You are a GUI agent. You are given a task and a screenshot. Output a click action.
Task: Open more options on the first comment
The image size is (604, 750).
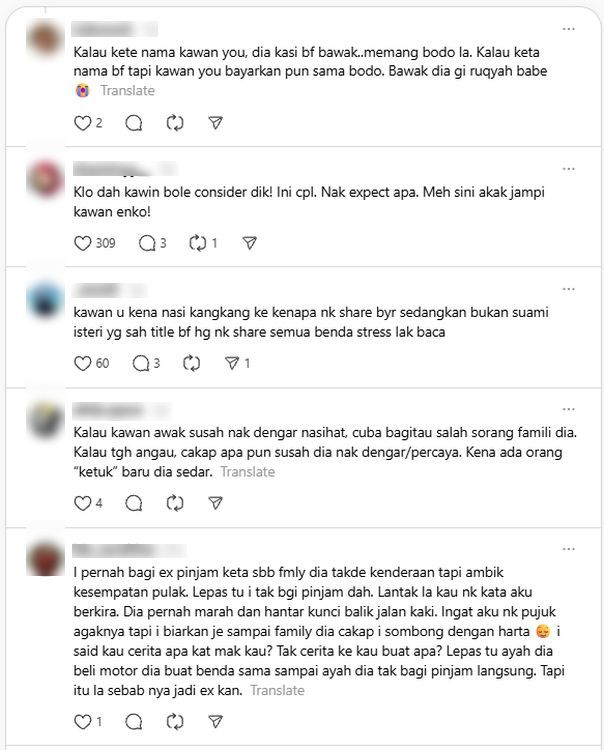(x=569, y=29)
